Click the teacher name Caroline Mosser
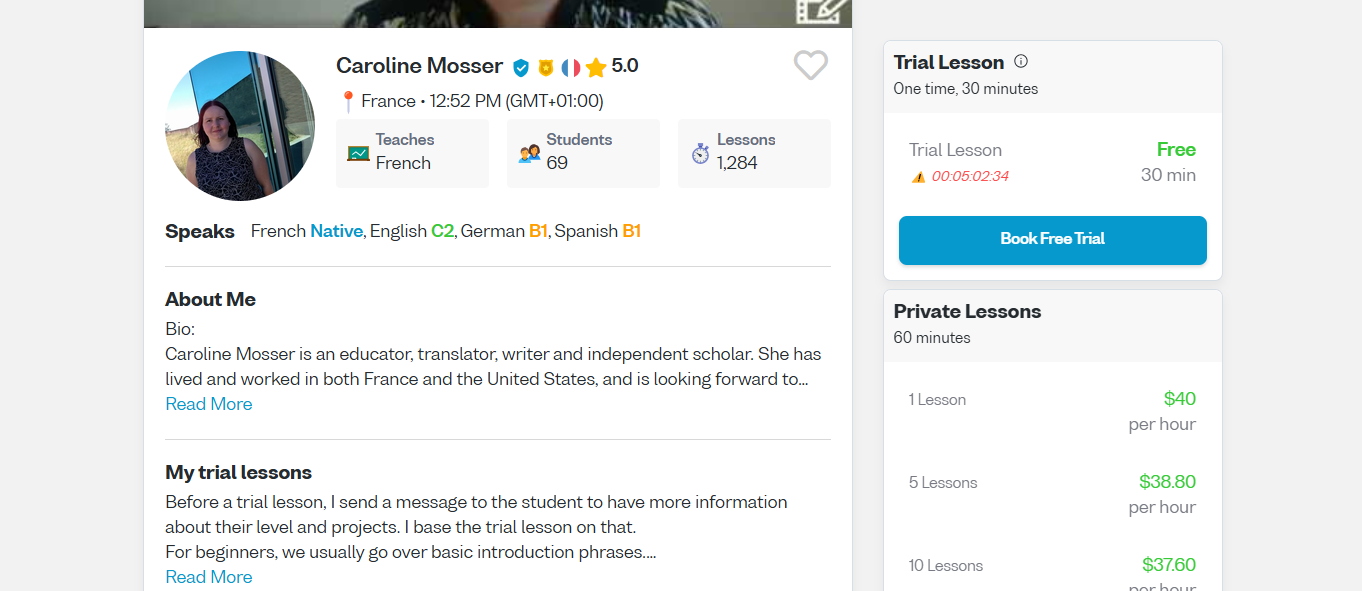Image resolution: width=1362 pixels, height=591 pixels. pyautogui.click(x=419, y=65)
